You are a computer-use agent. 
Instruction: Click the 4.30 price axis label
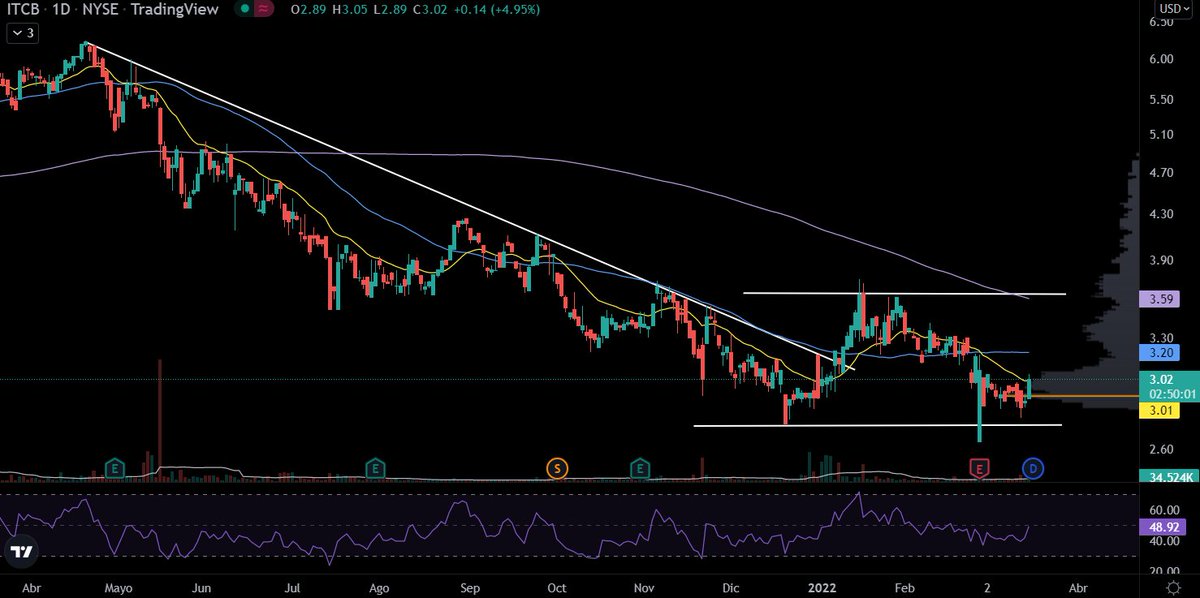pyautogui.click(x=1161, y=215)
